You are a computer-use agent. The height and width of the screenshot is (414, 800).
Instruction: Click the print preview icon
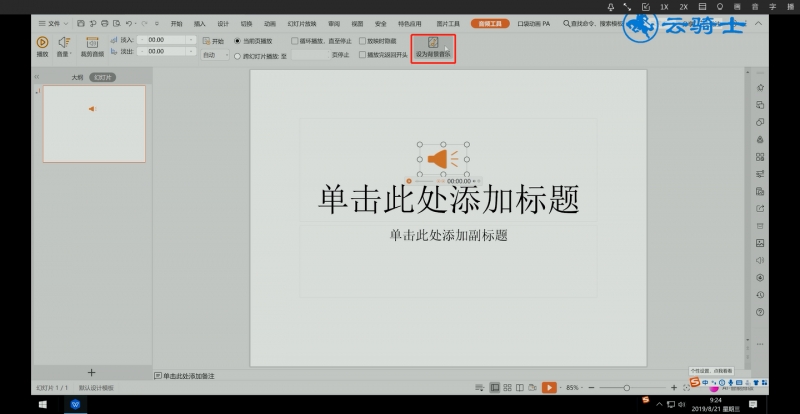117,23
